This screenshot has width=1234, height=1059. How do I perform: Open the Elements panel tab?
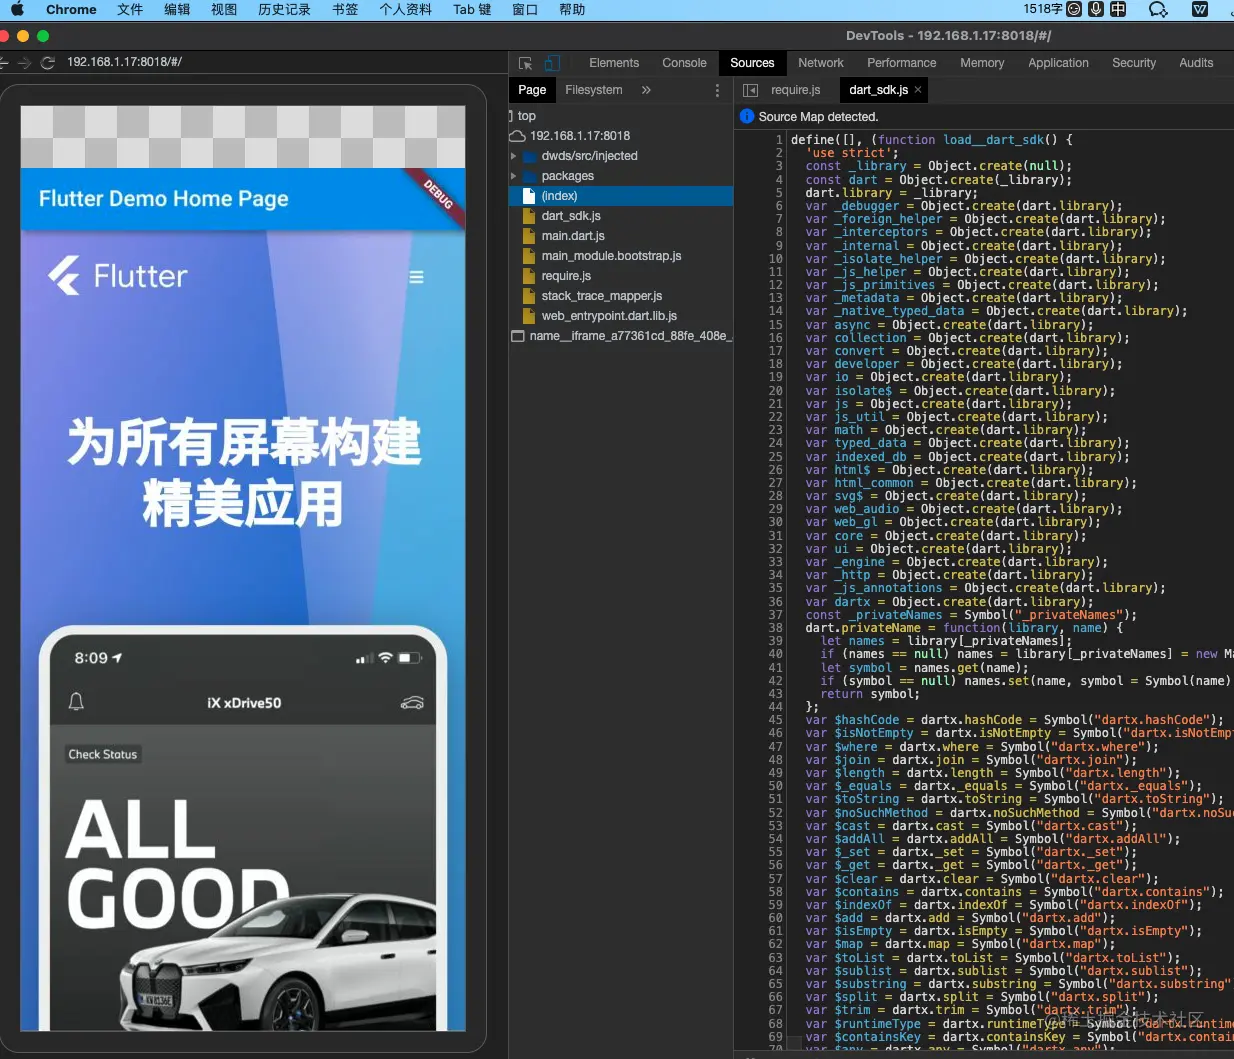coord(614,63)
